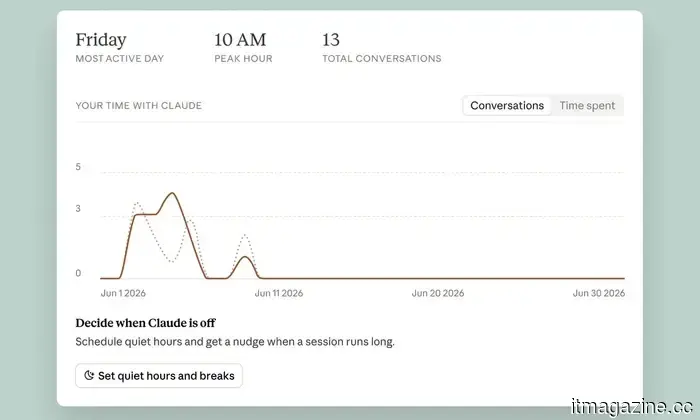Click the Jun 11 2026 axis label
Image resolution: width=700 pixels, height=420 pixels.
pos(279,293)
